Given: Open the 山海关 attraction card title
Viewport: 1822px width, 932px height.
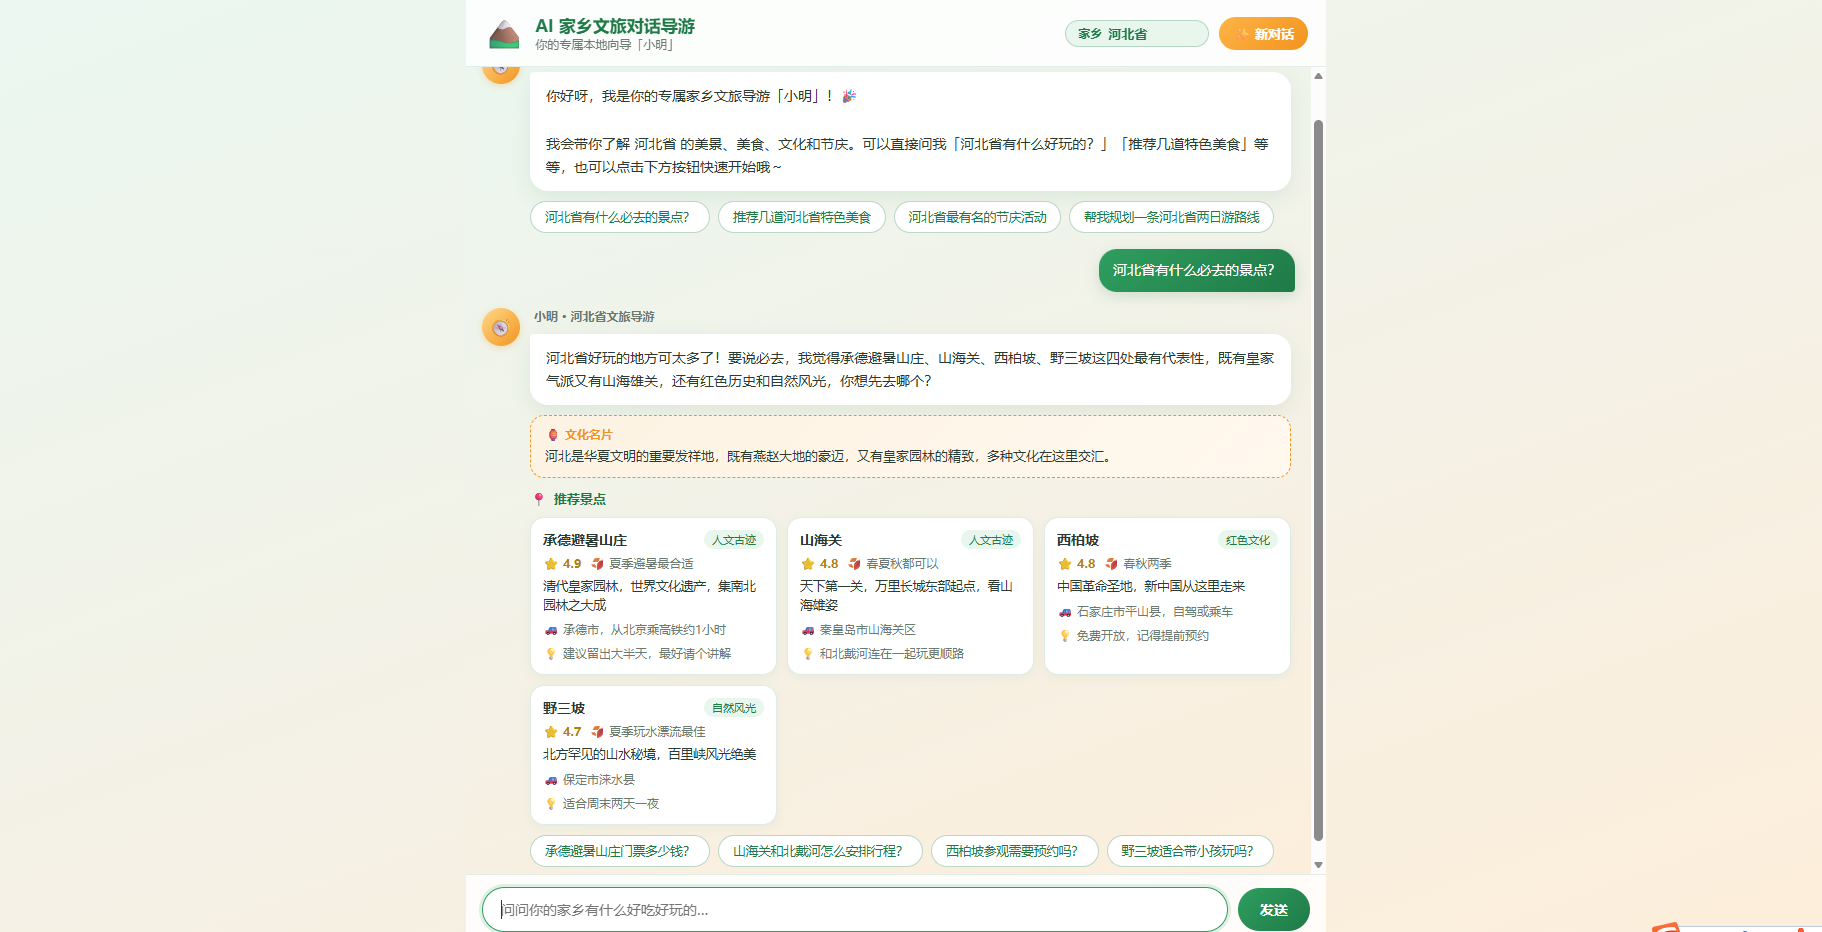Looking at the screenshot, I should [821, 540].
